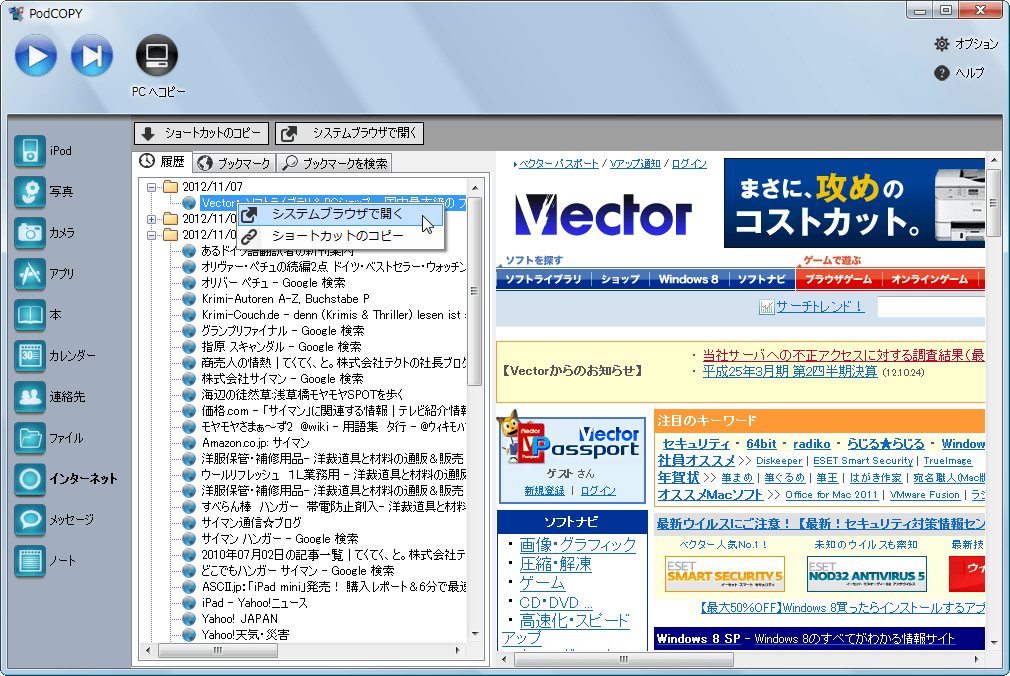Click the ベクターパスポート link
Viewport: 1010px width, 676px height.
[558, 164]
